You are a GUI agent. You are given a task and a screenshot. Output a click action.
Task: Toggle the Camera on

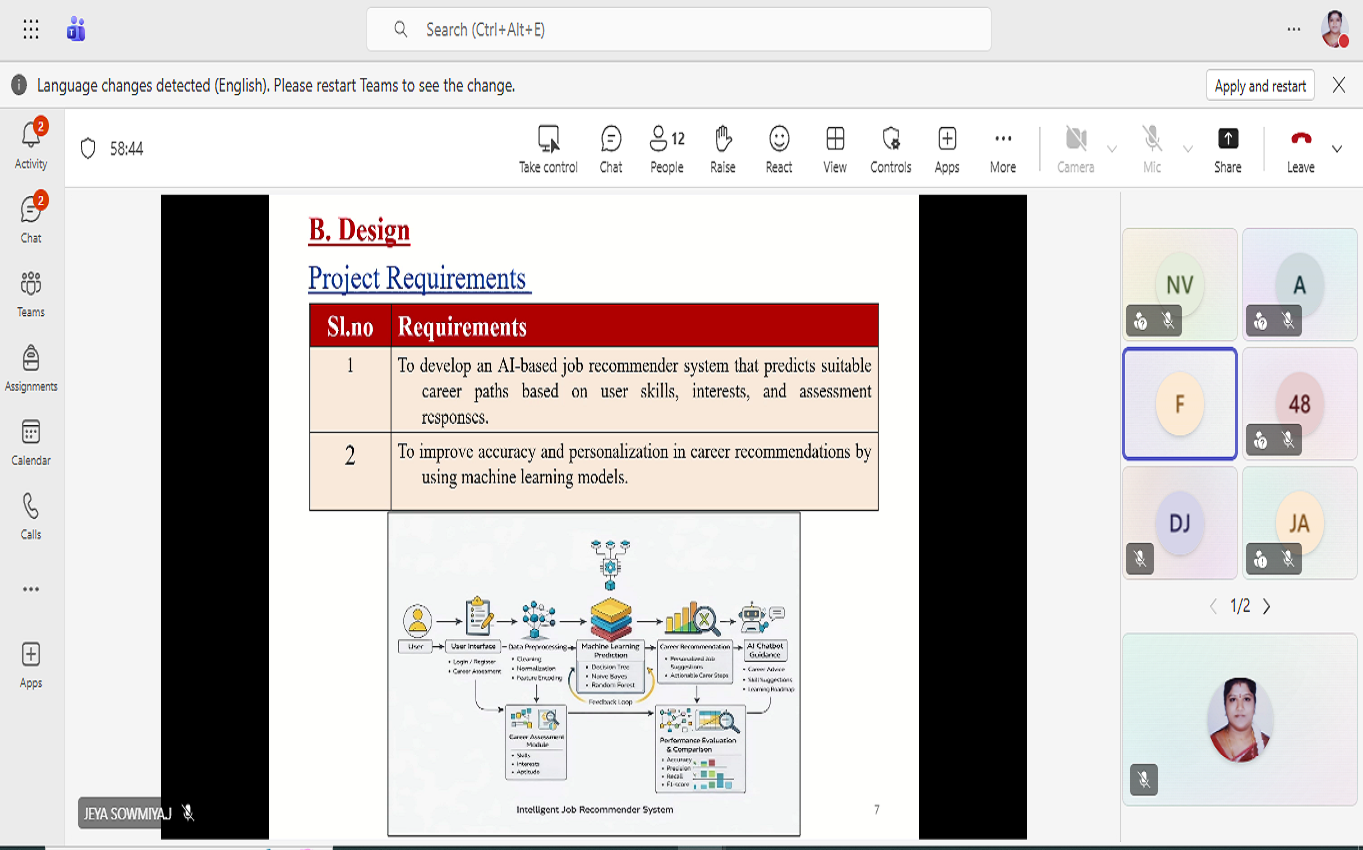tap(1076, 149)
